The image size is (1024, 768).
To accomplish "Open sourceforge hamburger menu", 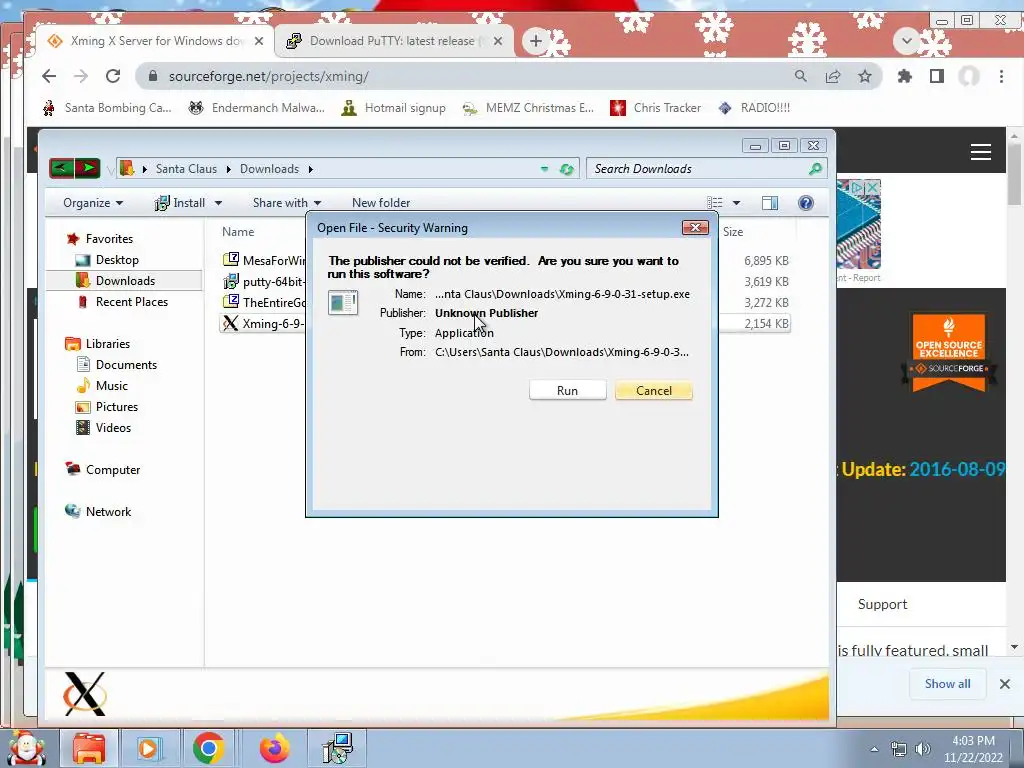I will coord(980,152).
